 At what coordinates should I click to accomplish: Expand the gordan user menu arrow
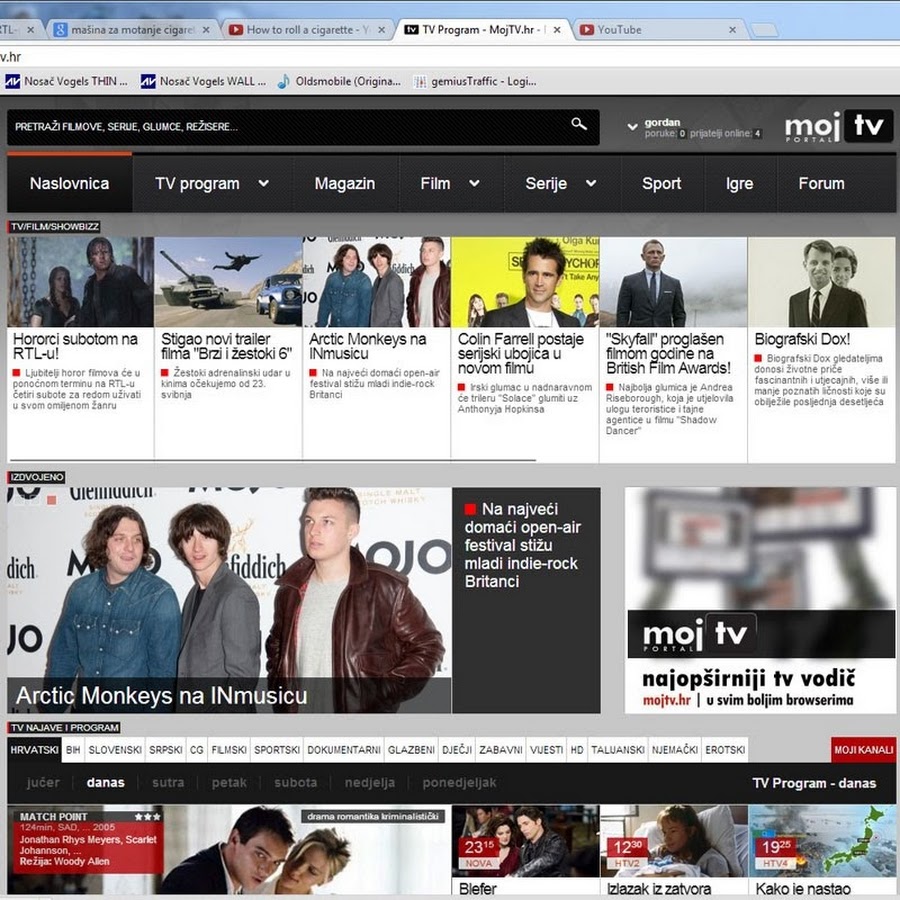click(x=633, y=126)
